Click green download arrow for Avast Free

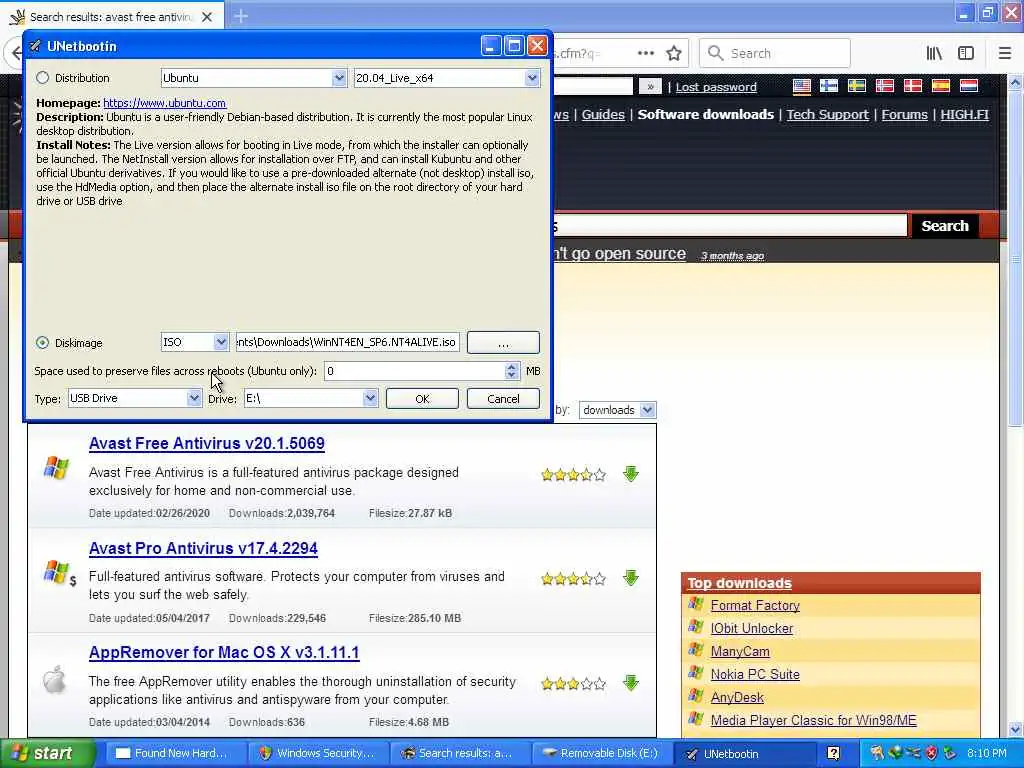click(x=630, y=474)
